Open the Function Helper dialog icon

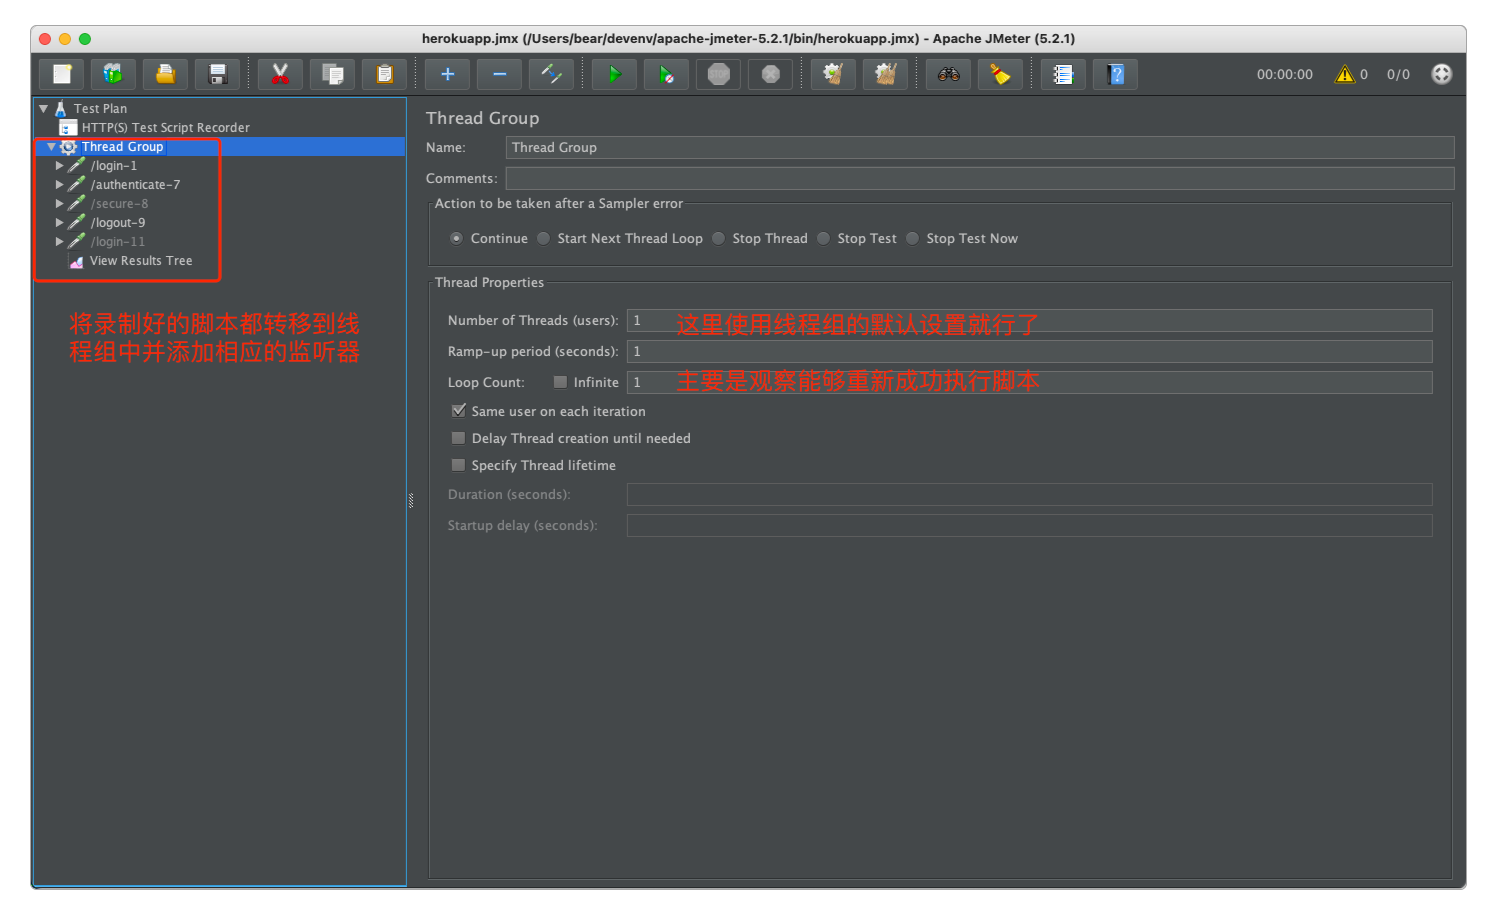[x=1063, y=74]
